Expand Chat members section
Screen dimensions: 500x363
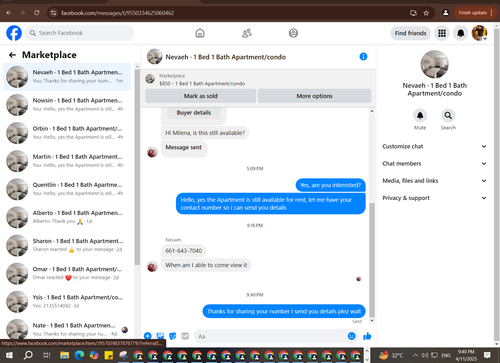pos(434,163)
